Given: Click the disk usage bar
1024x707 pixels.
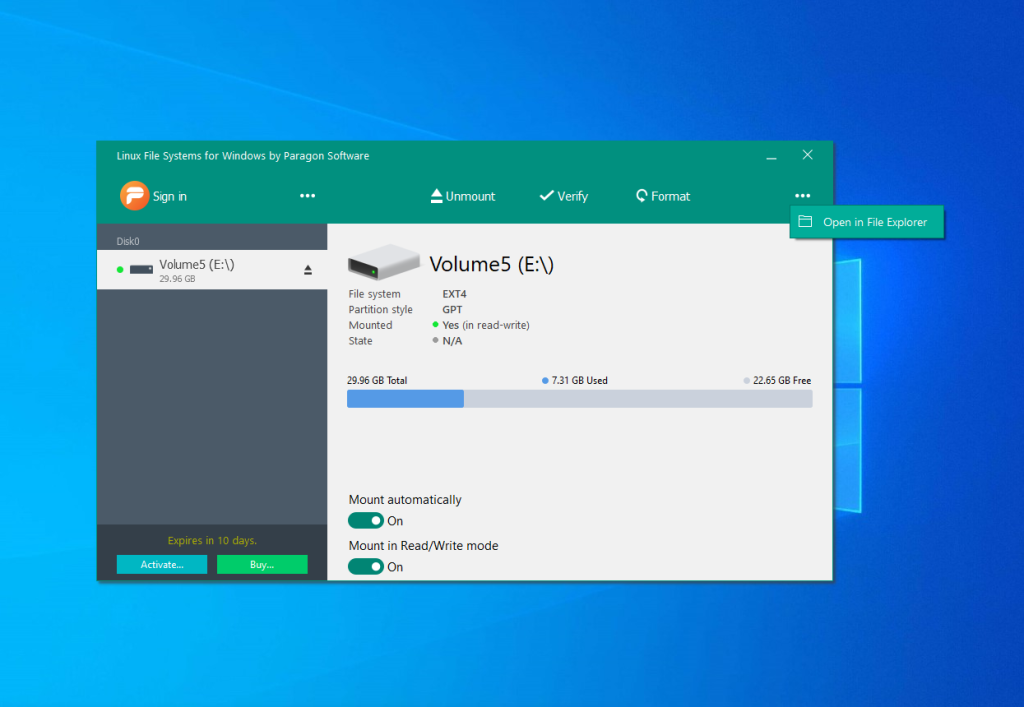Looking at the screenshot, I should tap(579, 399).
